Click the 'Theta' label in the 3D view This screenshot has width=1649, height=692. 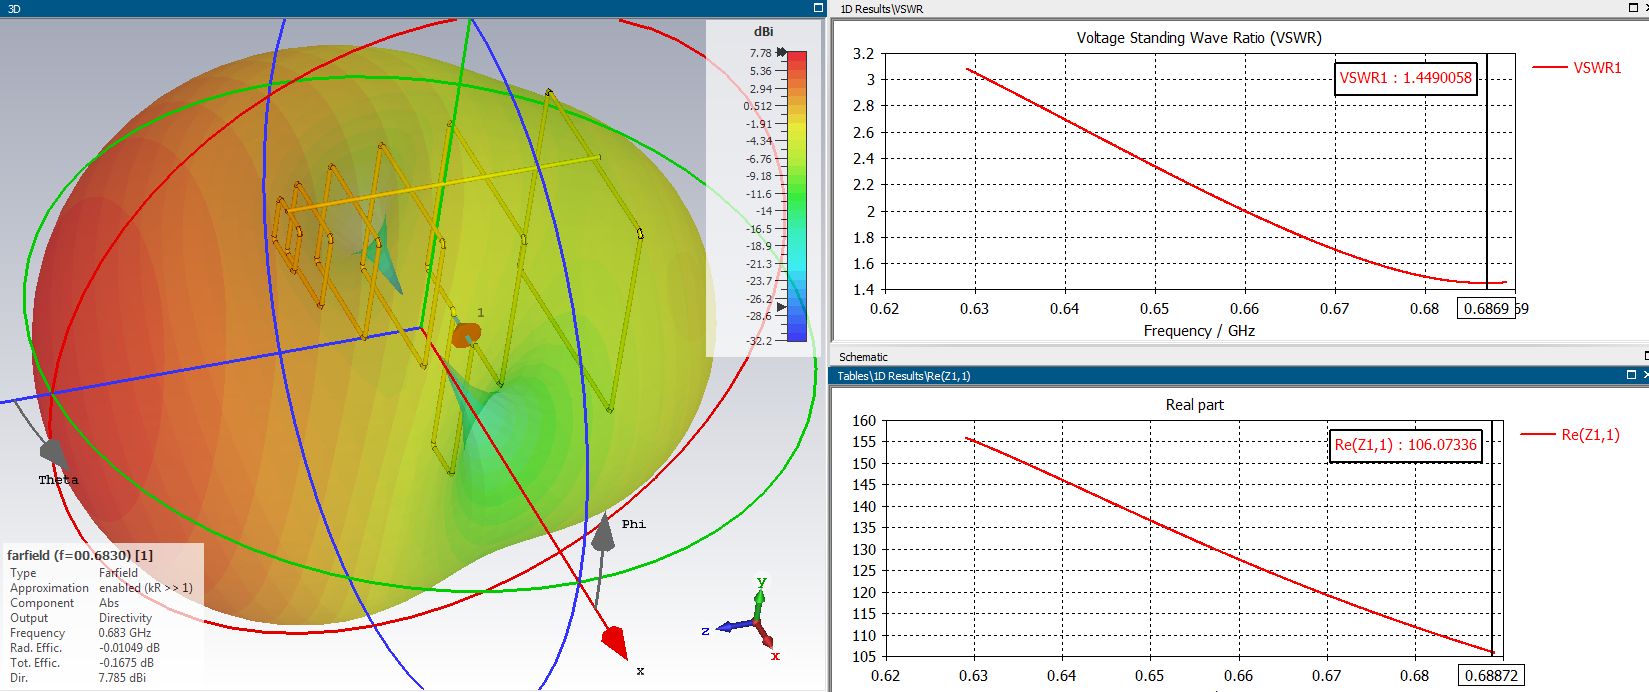[58, 480]
